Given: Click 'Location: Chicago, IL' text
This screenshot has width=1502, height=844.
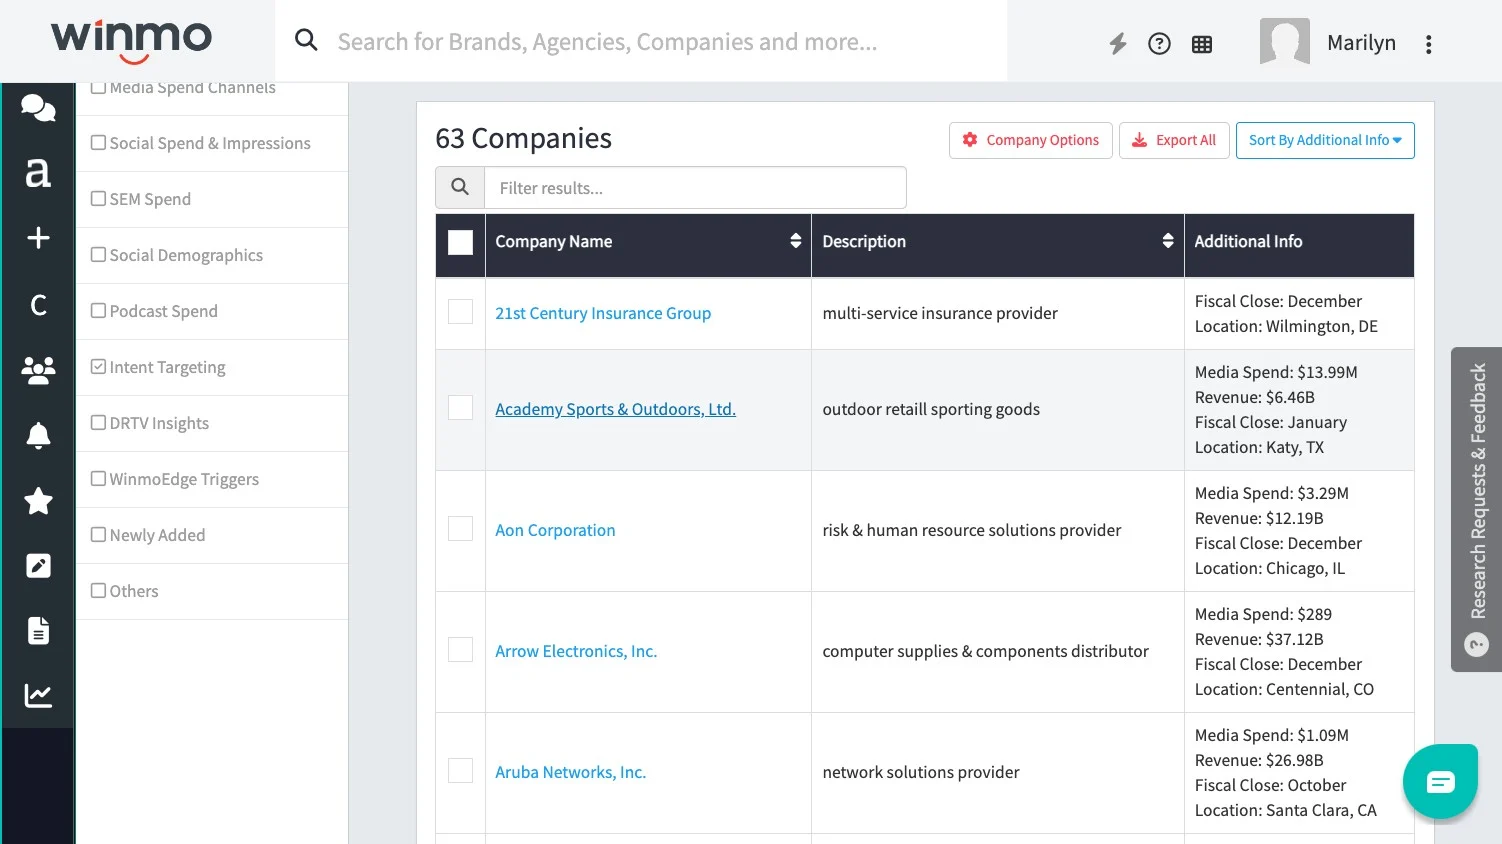Looking at the screenshot, I should (1270, 568).
